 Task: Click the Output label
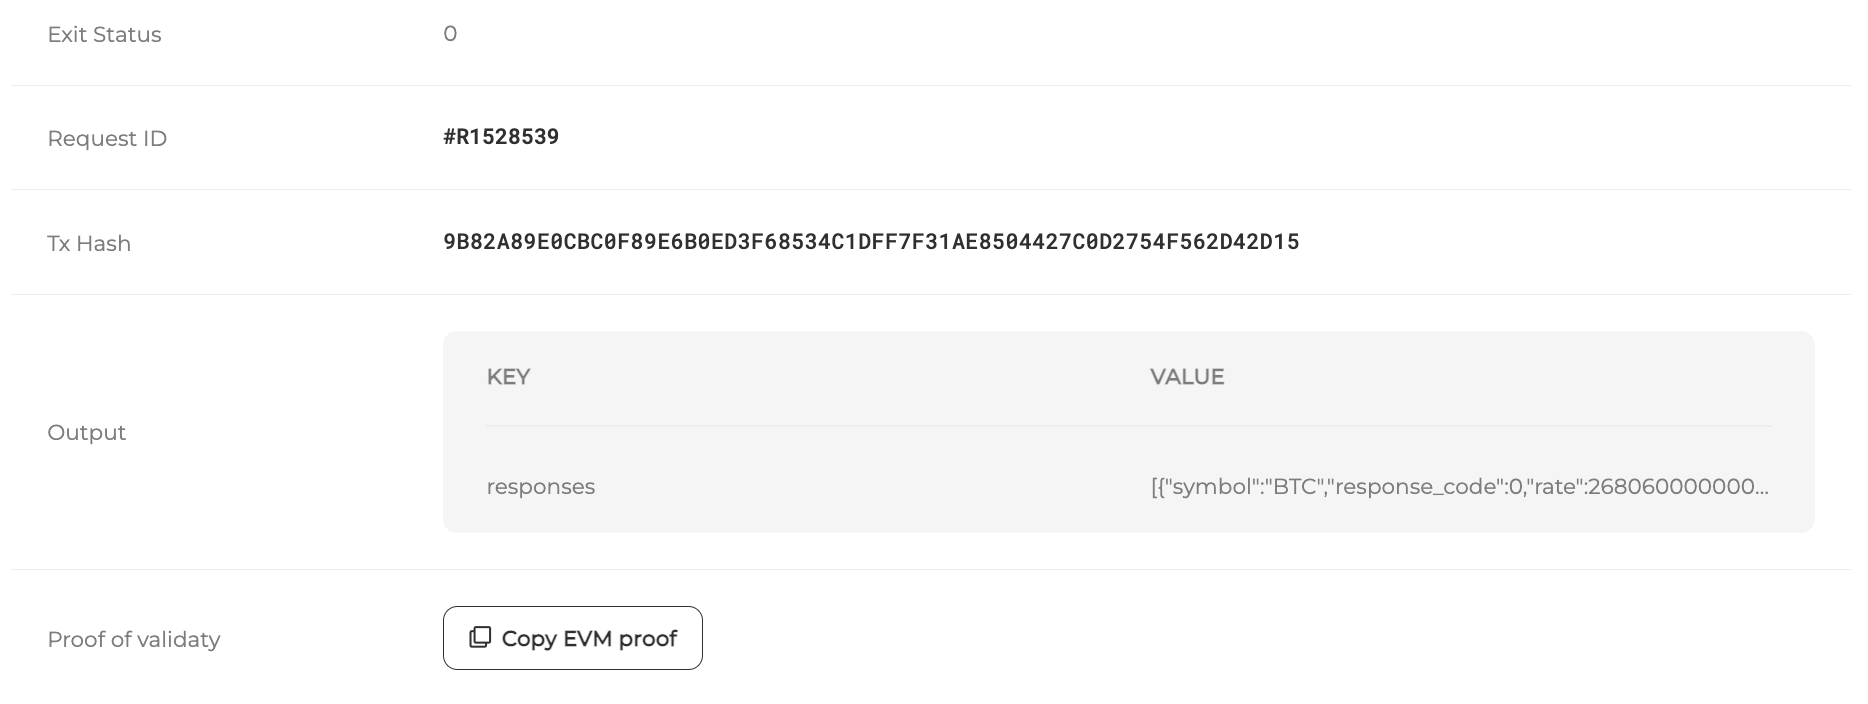pos(87,433)
